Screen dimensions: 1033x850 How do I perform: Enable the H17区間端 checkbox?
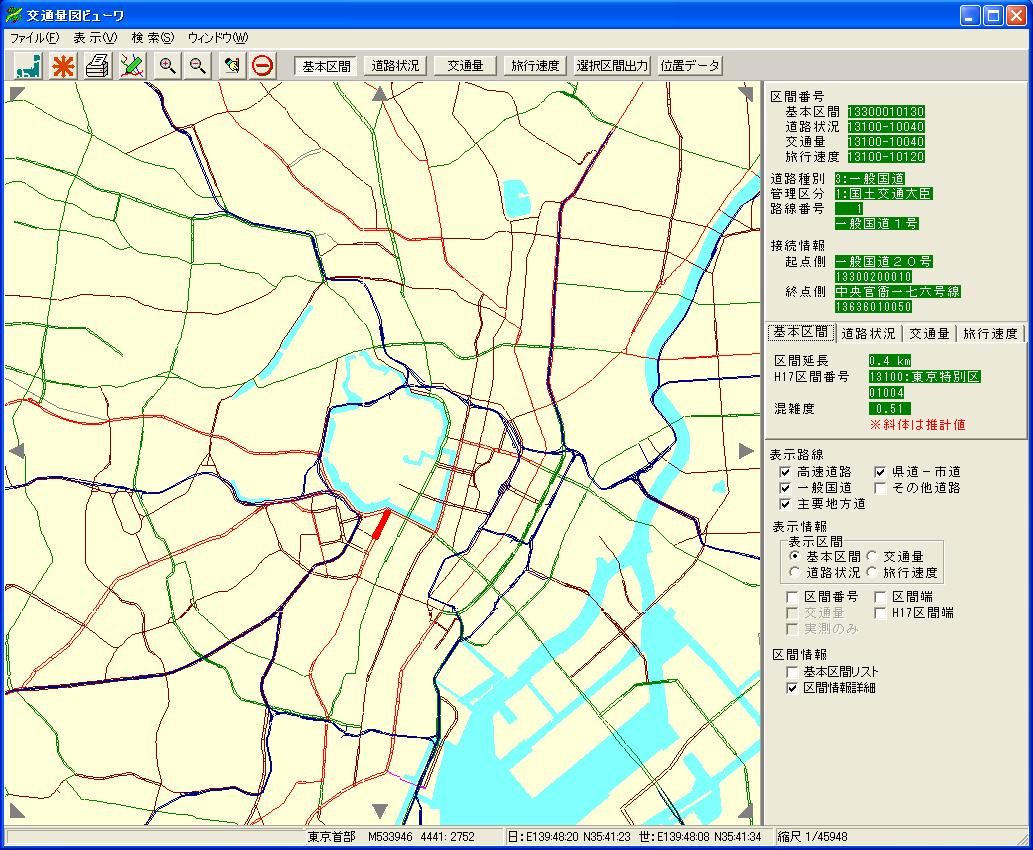pyautogui.click(x=880, y=613)
